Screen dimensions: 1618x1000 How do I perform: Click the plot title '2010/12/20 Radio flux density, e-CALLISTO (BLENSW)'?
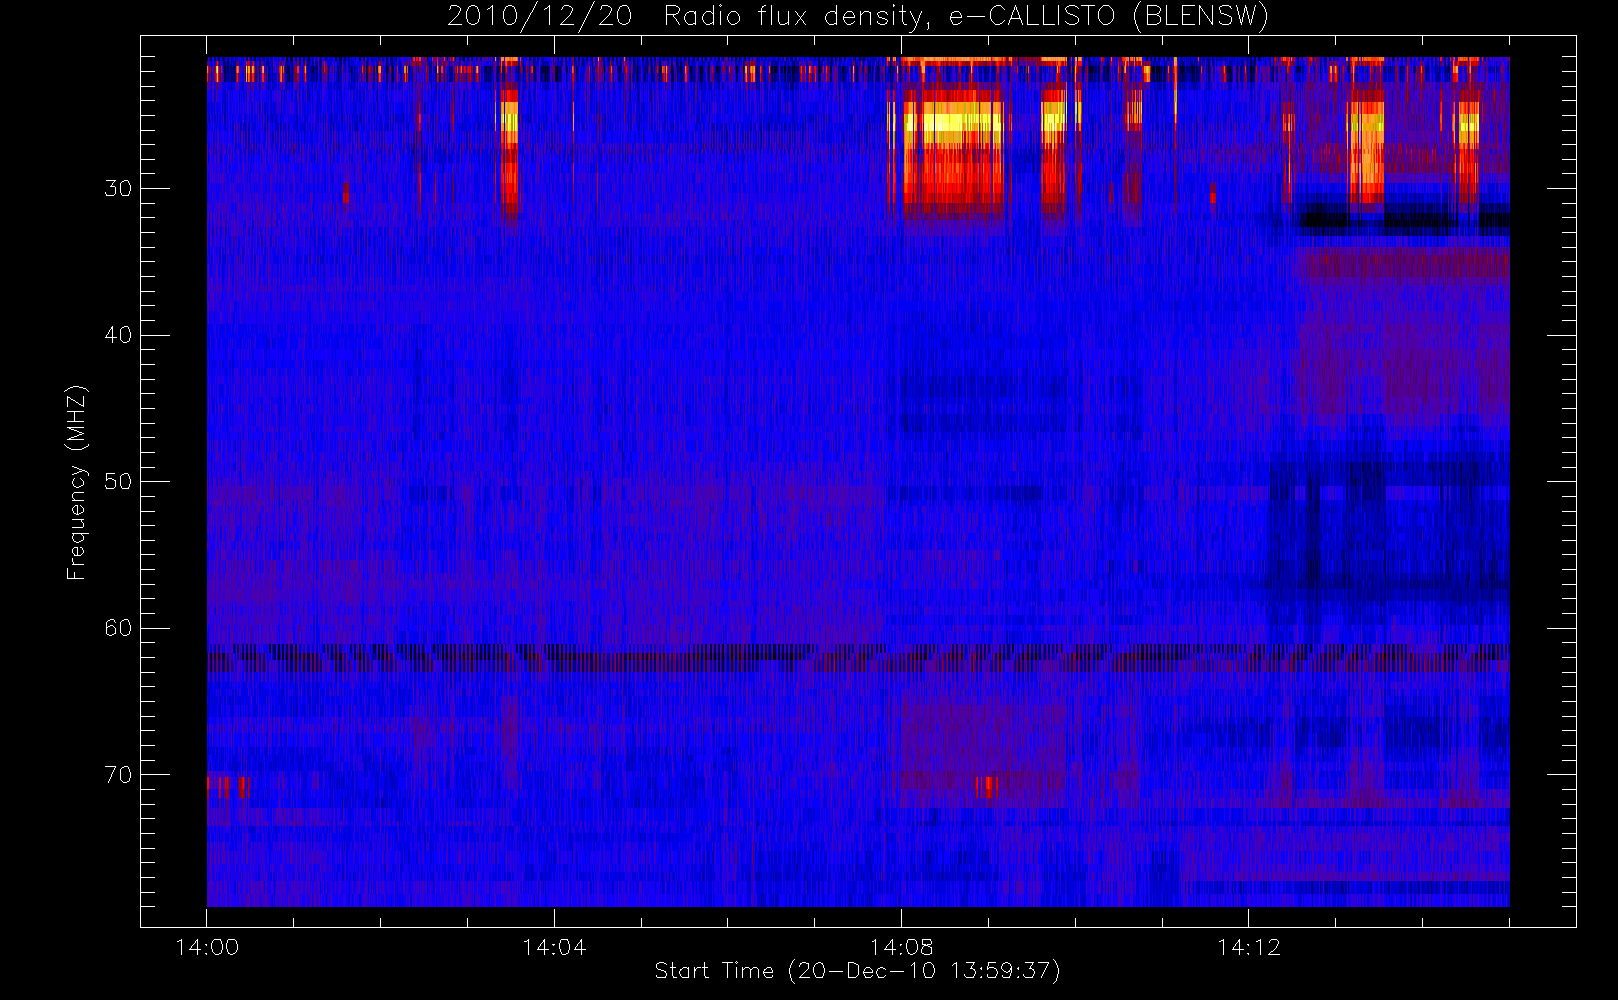[857, 17]
